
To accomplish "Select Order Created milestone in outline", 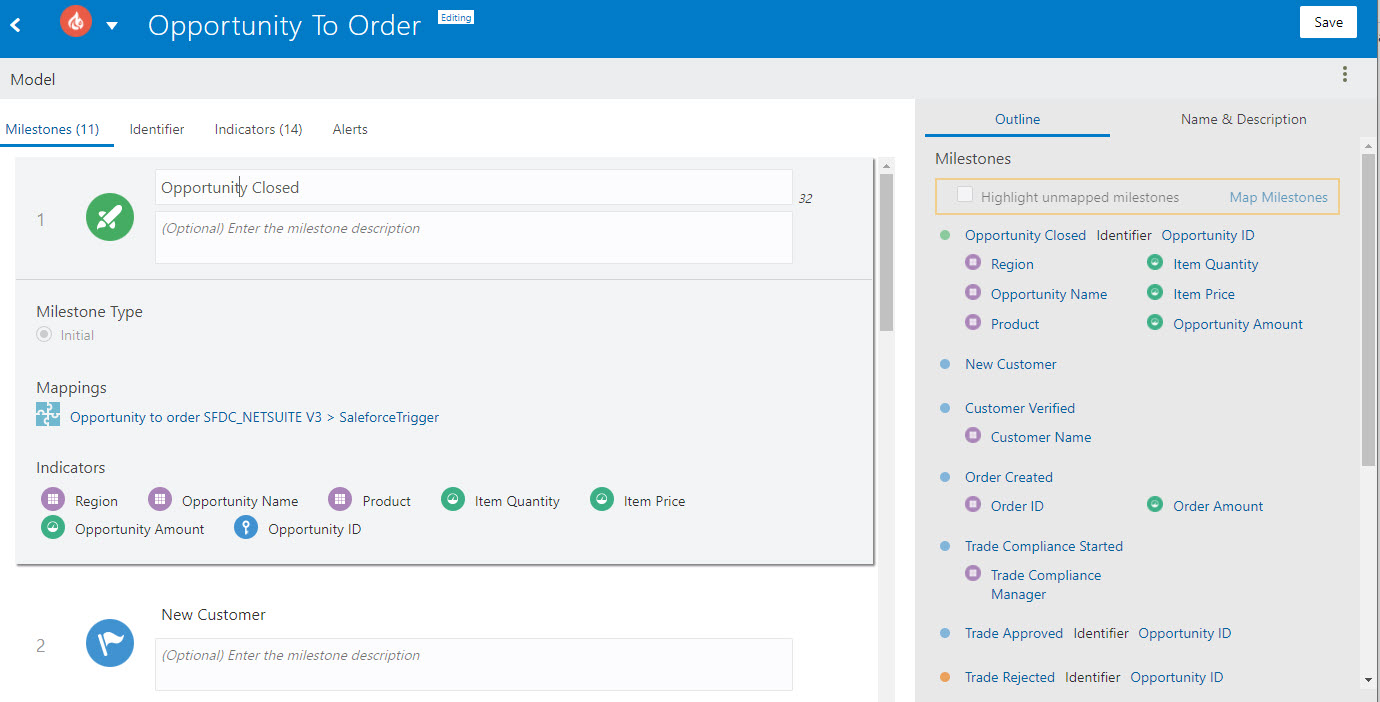I will coord(1009,477).
